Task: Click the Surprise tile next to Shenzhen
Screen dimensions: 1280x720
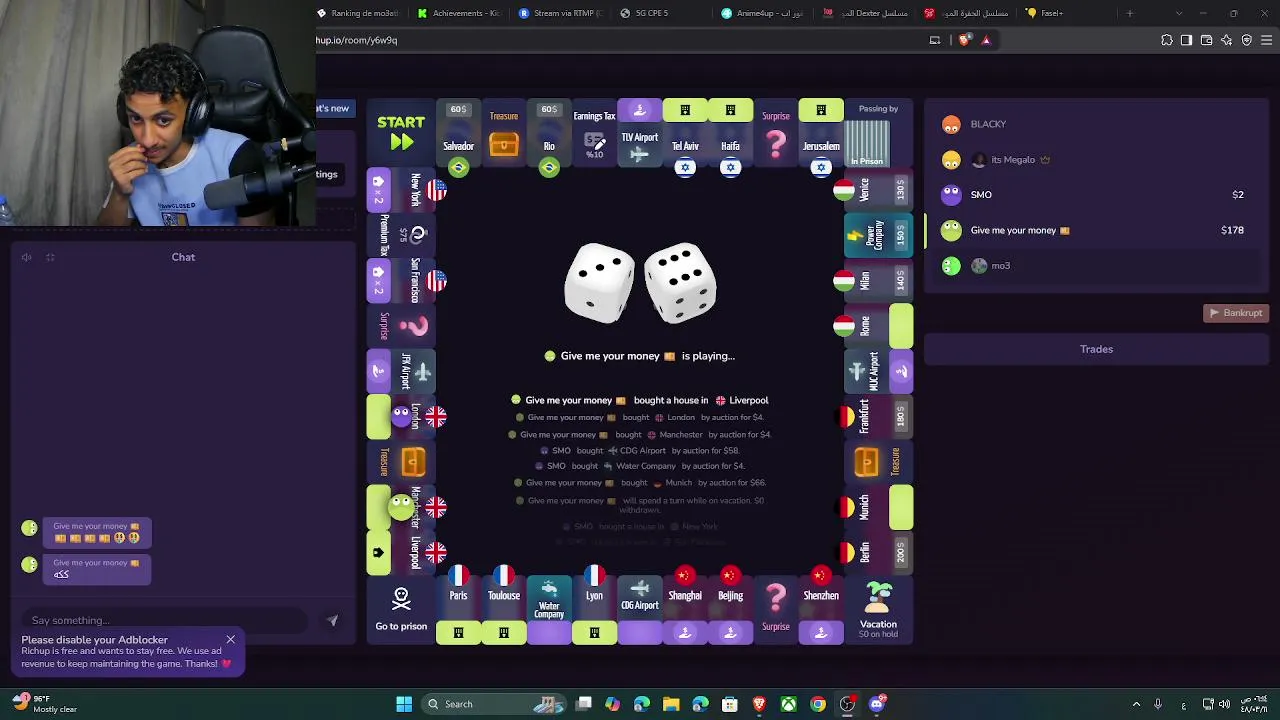Action: pyautogui.click(x=776, y=610)
